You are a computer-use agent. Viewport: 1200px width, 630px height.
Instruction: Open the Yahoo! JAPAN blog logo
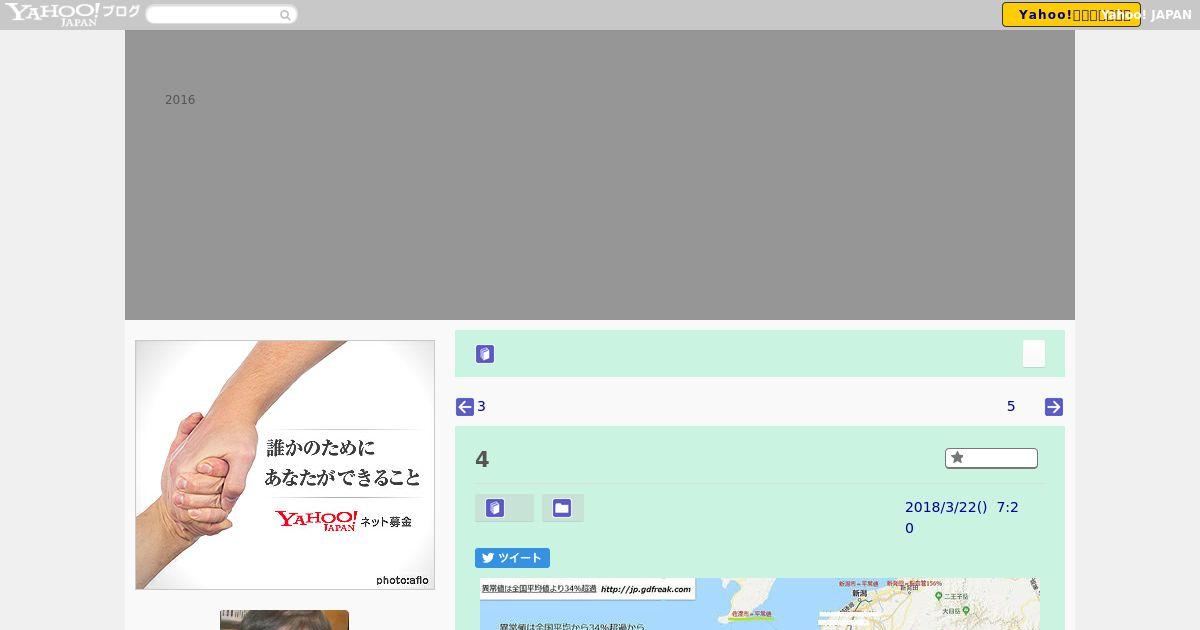pyautogui.click(x=72, y=14)
